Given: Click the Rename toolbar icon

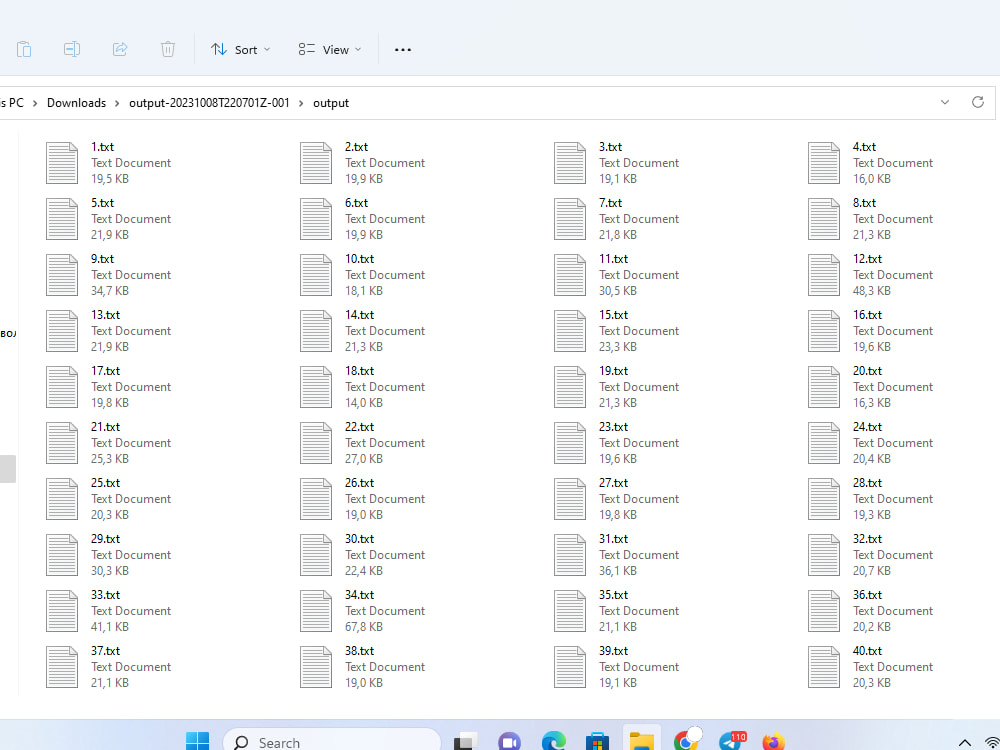Looking at the screenshot, I should 72,49.
